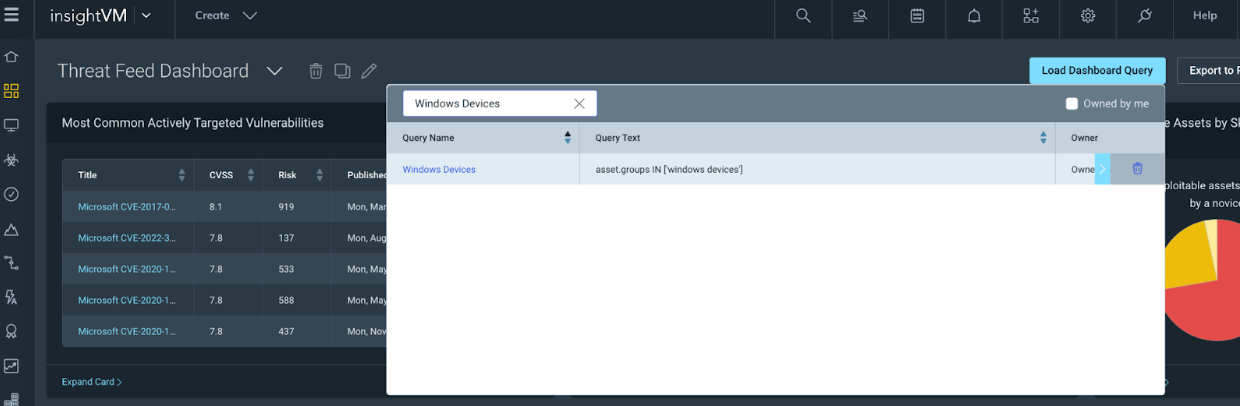Open the settings gear icon
This screenshot has width=1240, height=406.
1088,16
